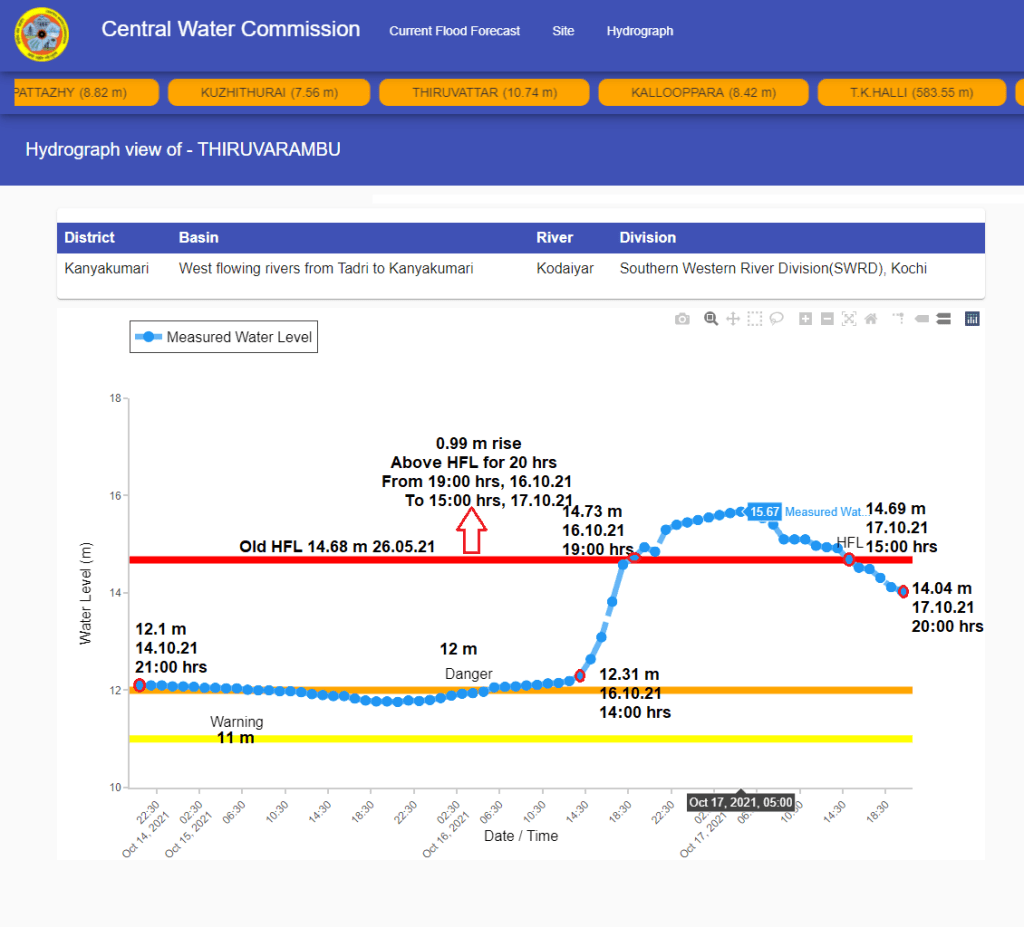
Task: Toggle spike lines in chart toolbar
Action: [897, 319]
